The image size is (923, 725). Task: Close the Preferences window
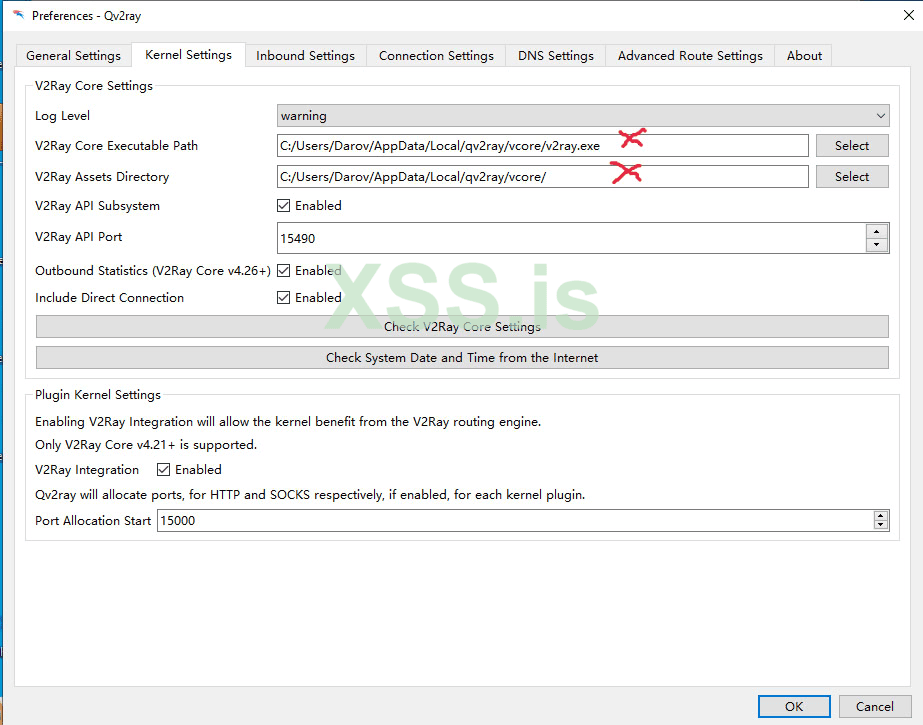click(908, 15)
